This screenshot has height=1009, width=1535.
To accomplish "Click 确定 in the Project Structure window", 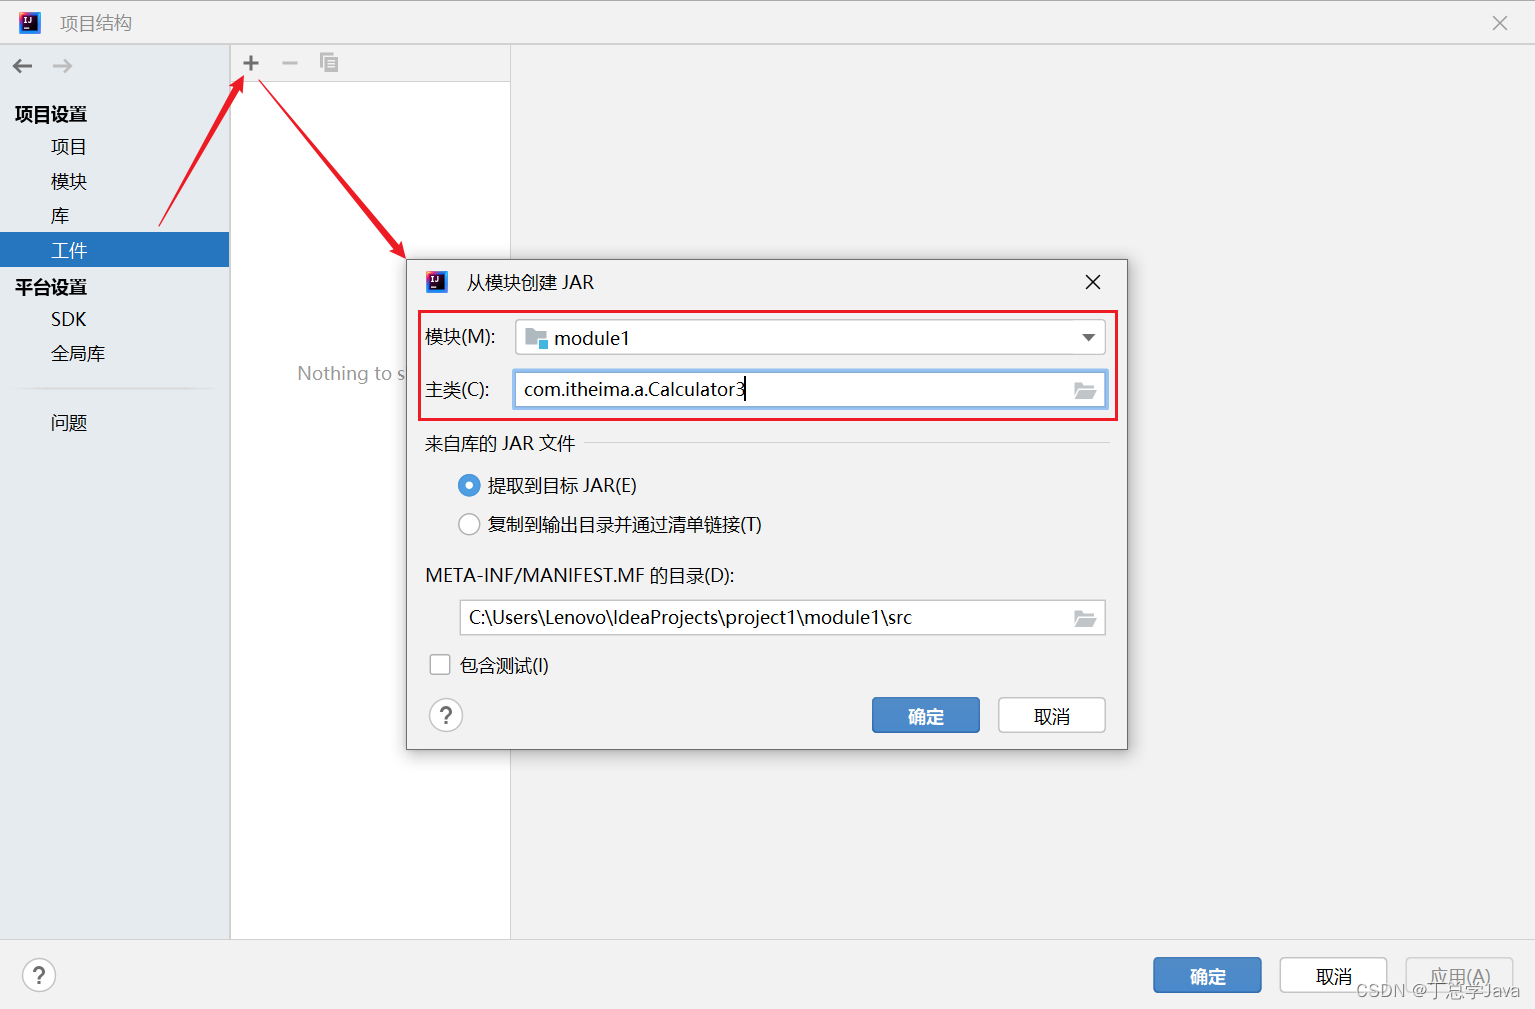I will pyautogui.click(x=1207, y=975).
